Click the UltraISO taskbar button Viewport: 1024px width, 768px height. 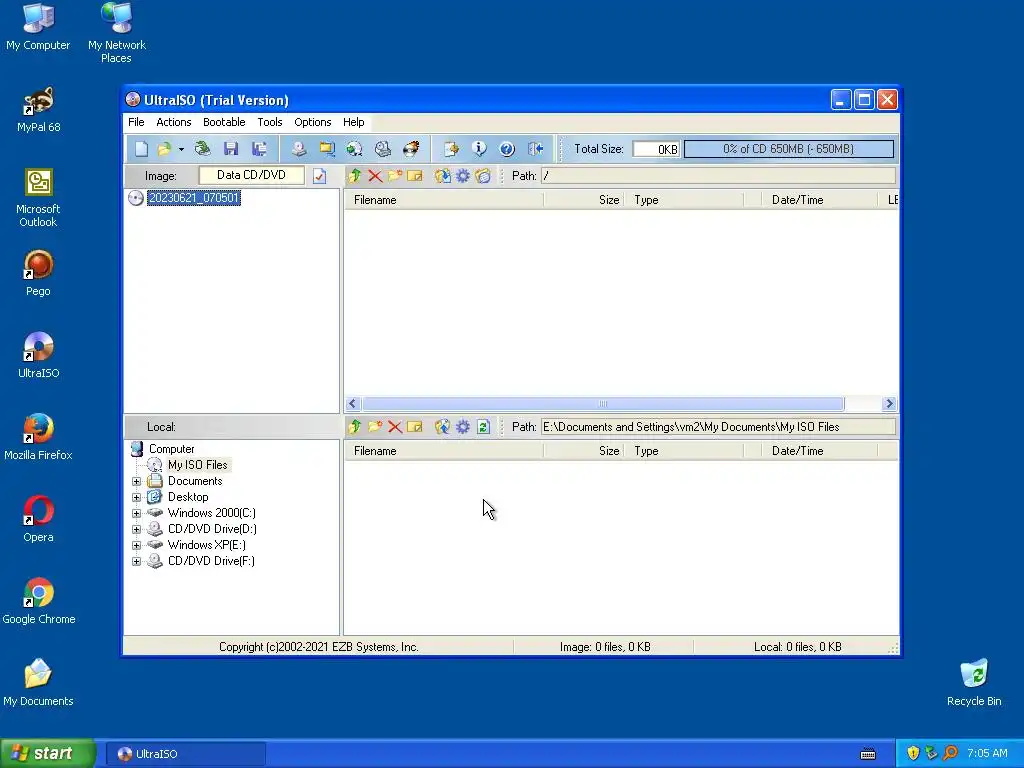[x=185, y=754]
